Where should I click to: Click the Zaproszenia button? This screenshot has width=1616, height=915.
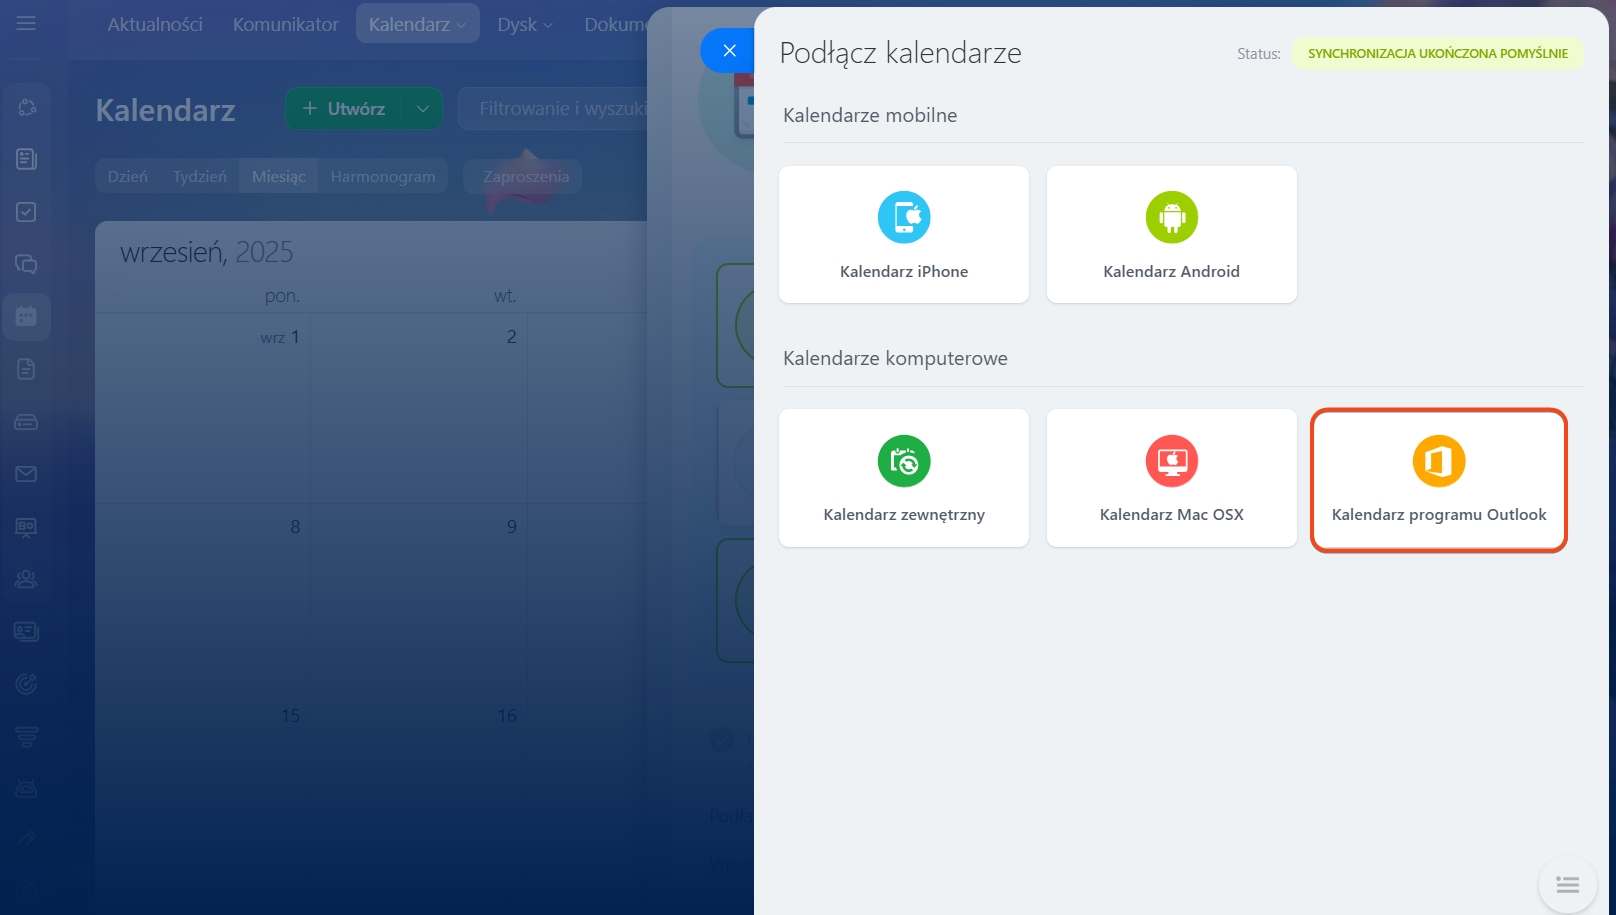[x=525, y=177]
